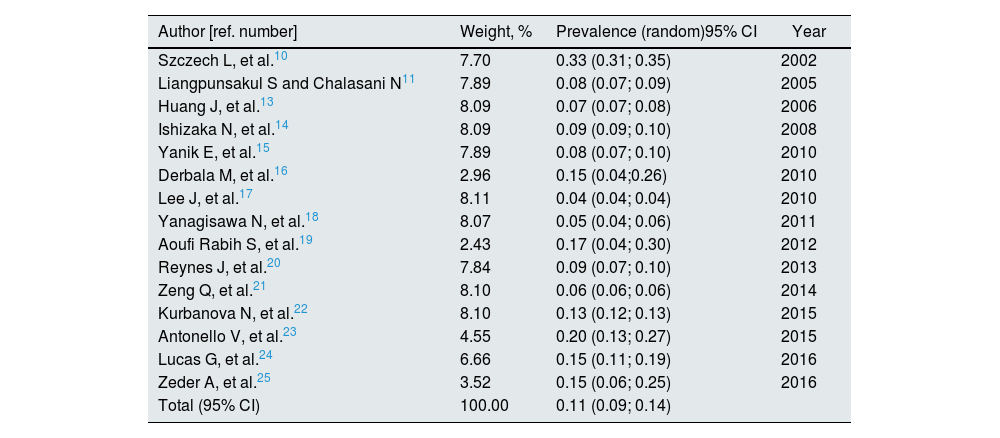Select the Year column header

(808, 31)
